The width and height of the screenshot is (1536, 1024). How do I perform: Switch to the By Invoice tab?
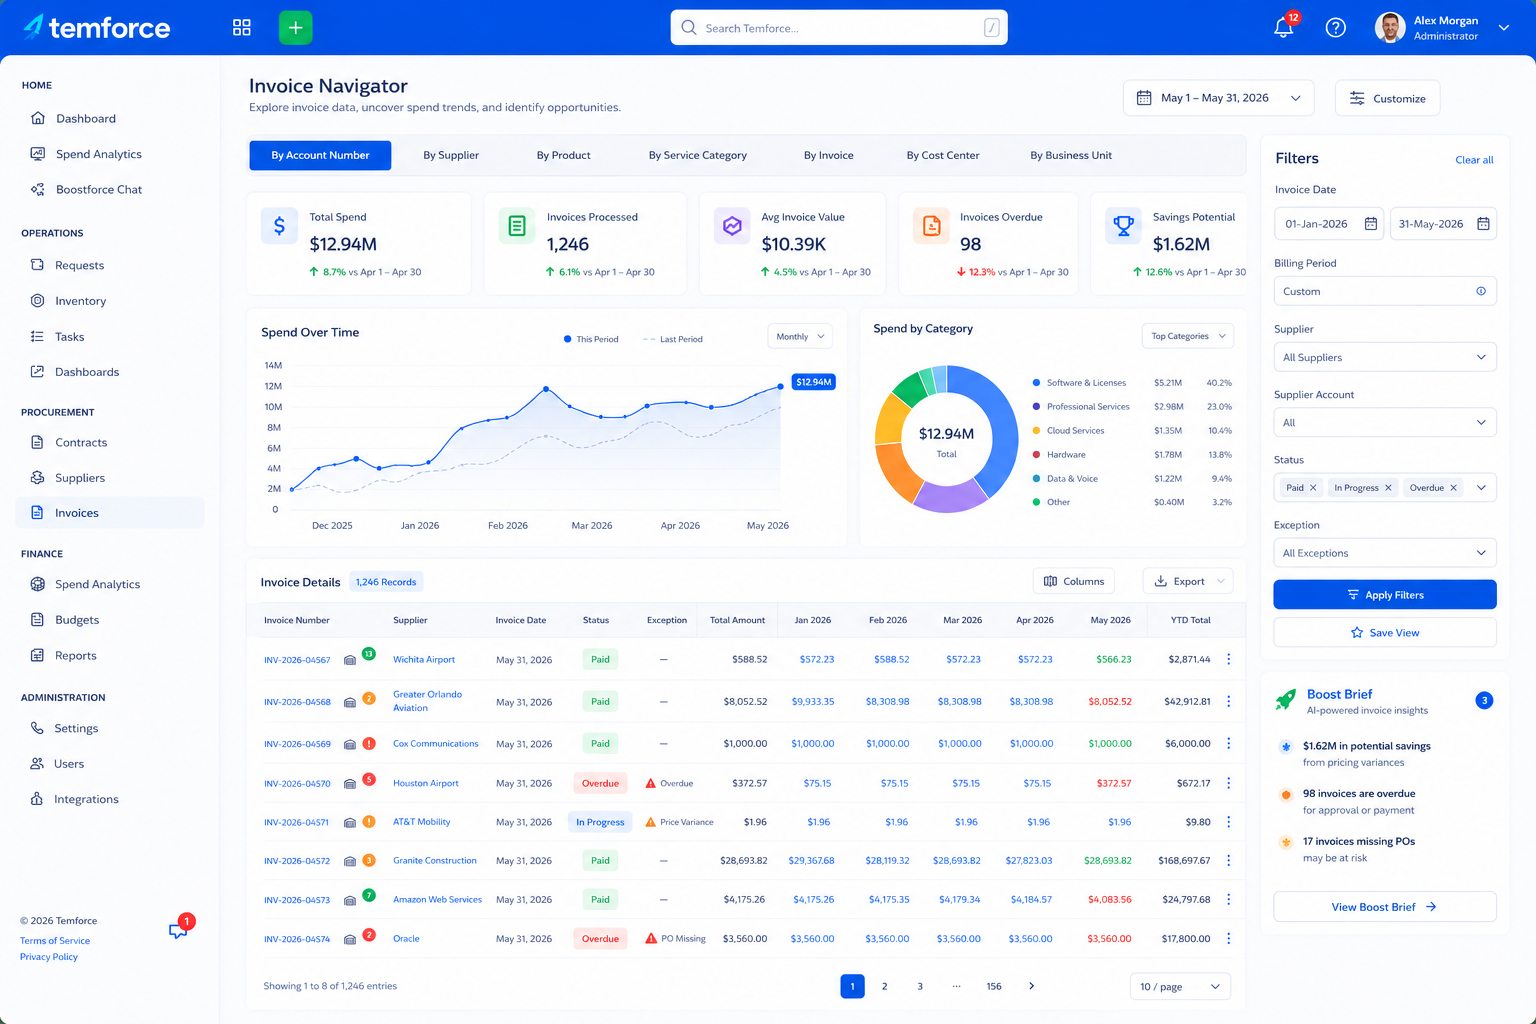[829, 155]
